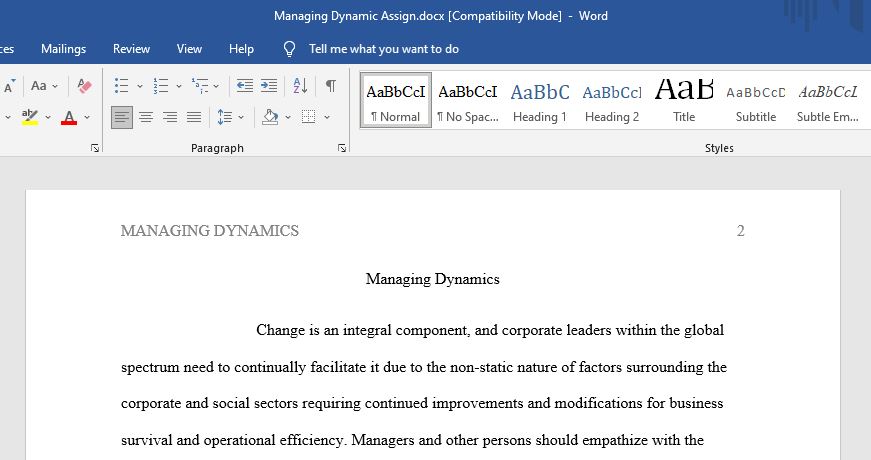Click the word survival in the paragraph
The width and height of the screenshot is (871, 460).
147,440
